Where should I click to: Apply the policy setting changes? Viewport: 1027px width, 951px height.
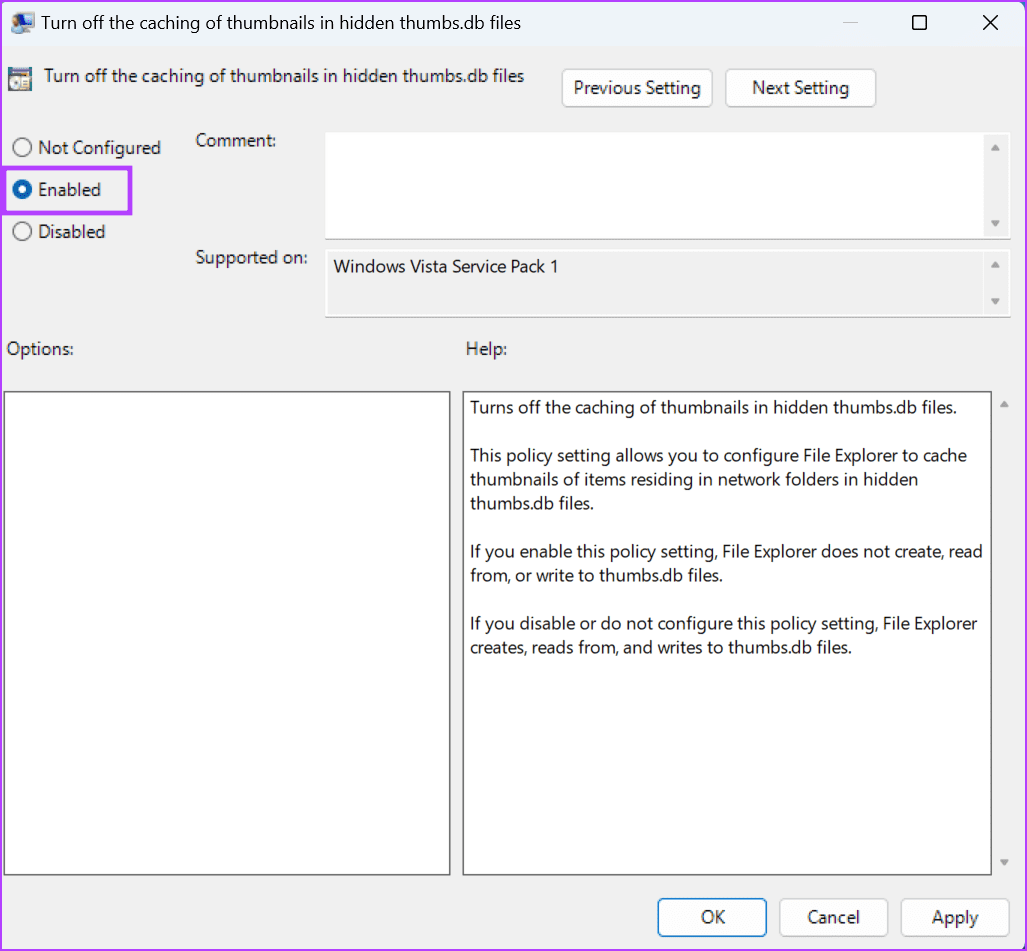click(954, 917)
